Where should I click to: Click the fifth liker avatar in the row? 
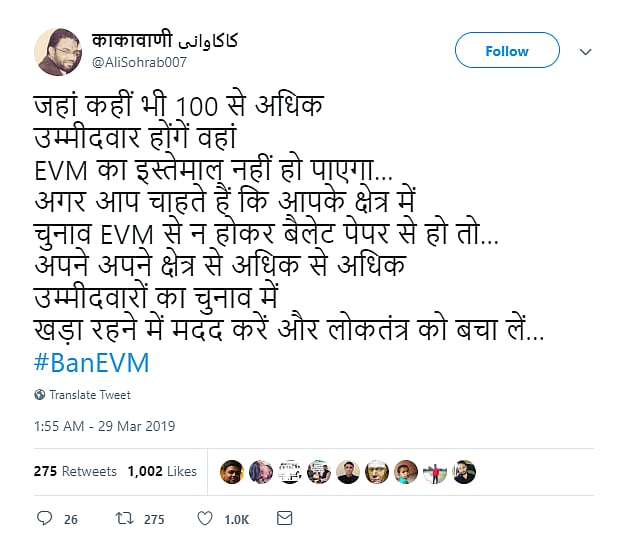click(347, 472)
